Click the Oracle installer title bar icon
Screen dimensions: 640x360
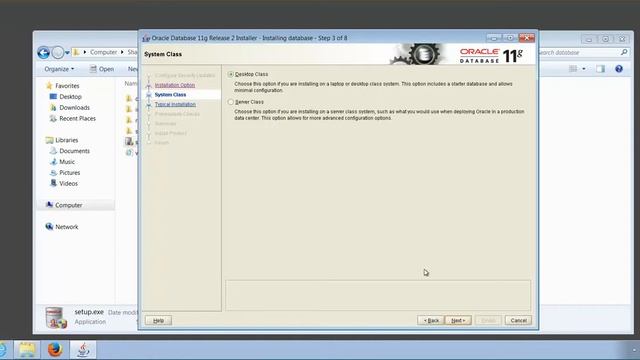[146, 38]
